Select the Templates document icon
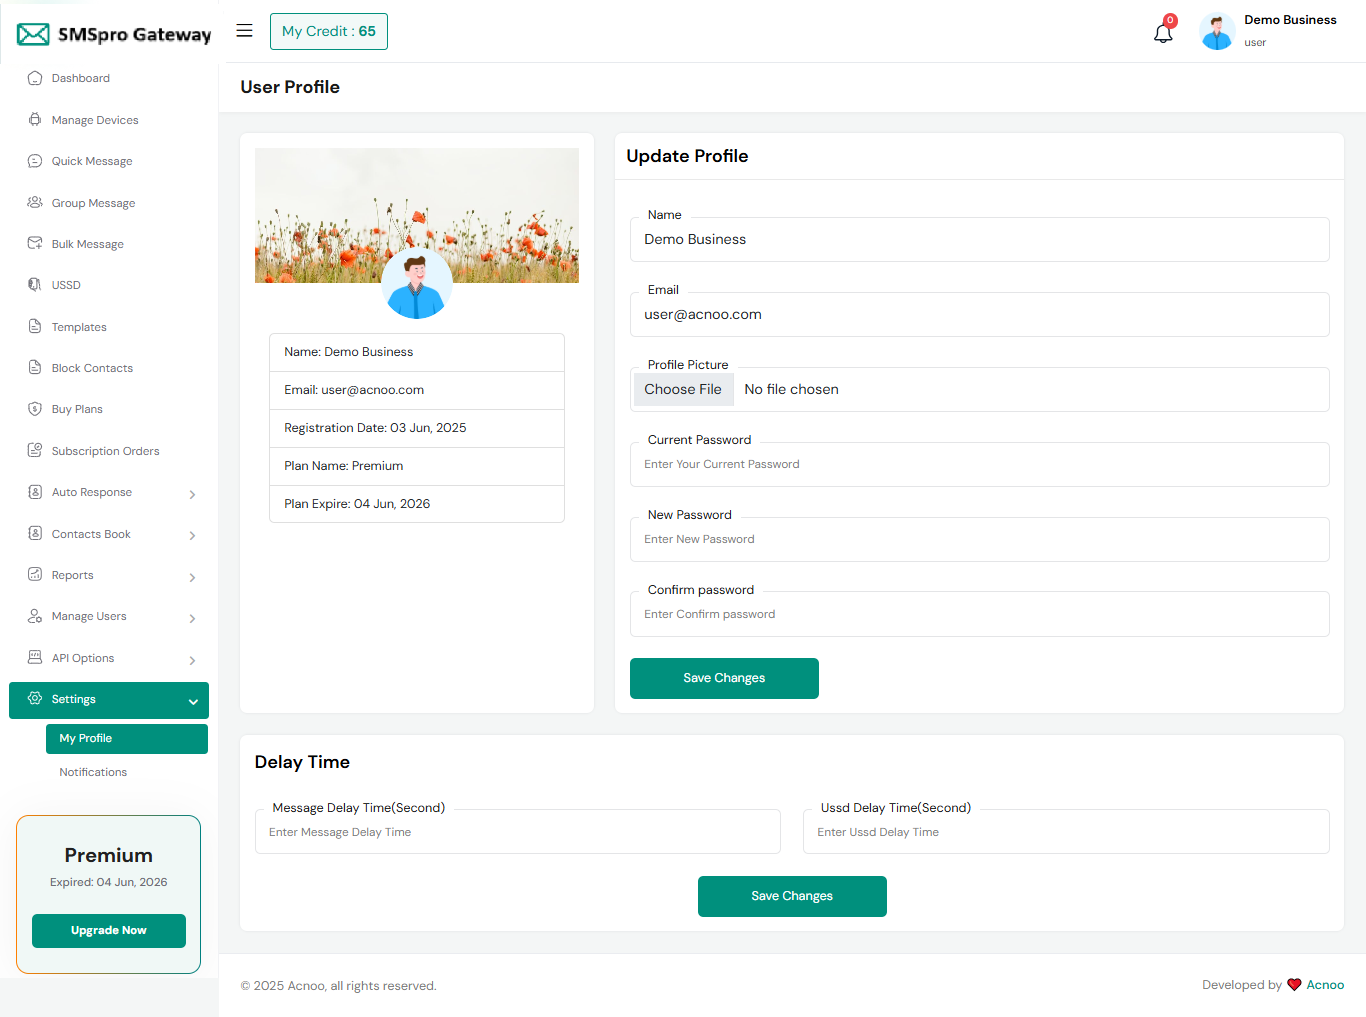The image size is (1366, 1017). (35, 327)
